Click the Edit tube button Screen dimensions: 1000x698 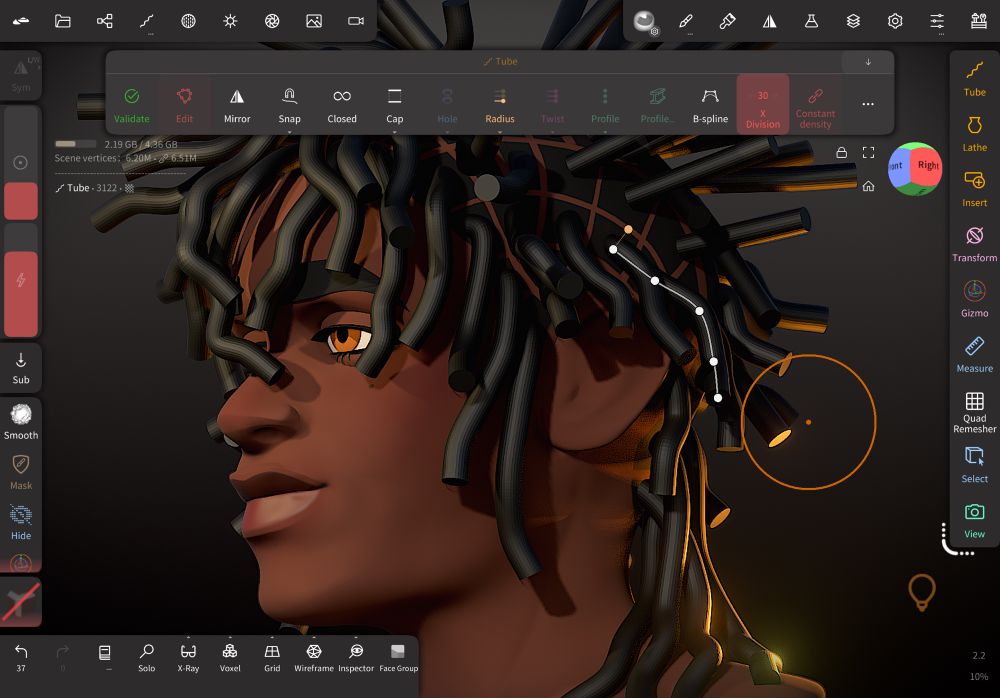click(x=184, y=105)
